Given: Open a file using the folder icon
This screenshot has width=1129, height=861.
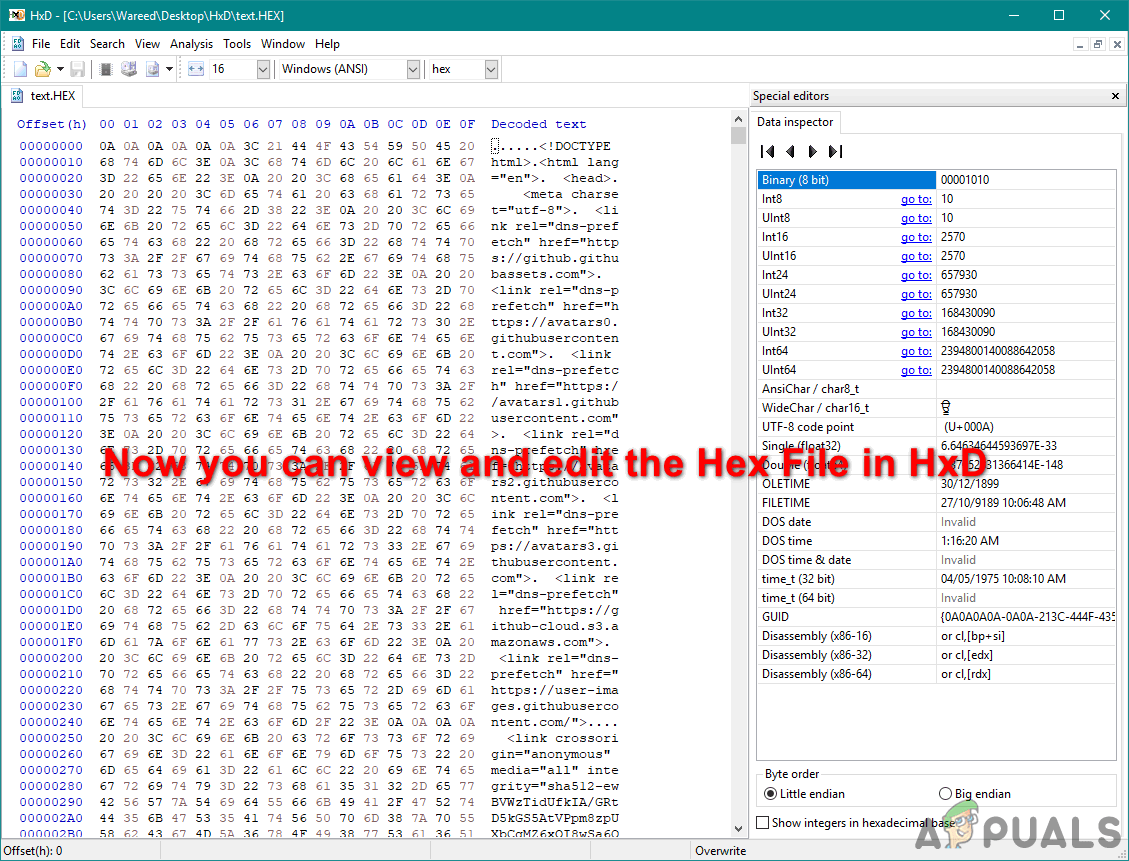Looking at the screenshot, I should [x=42, y=68].
